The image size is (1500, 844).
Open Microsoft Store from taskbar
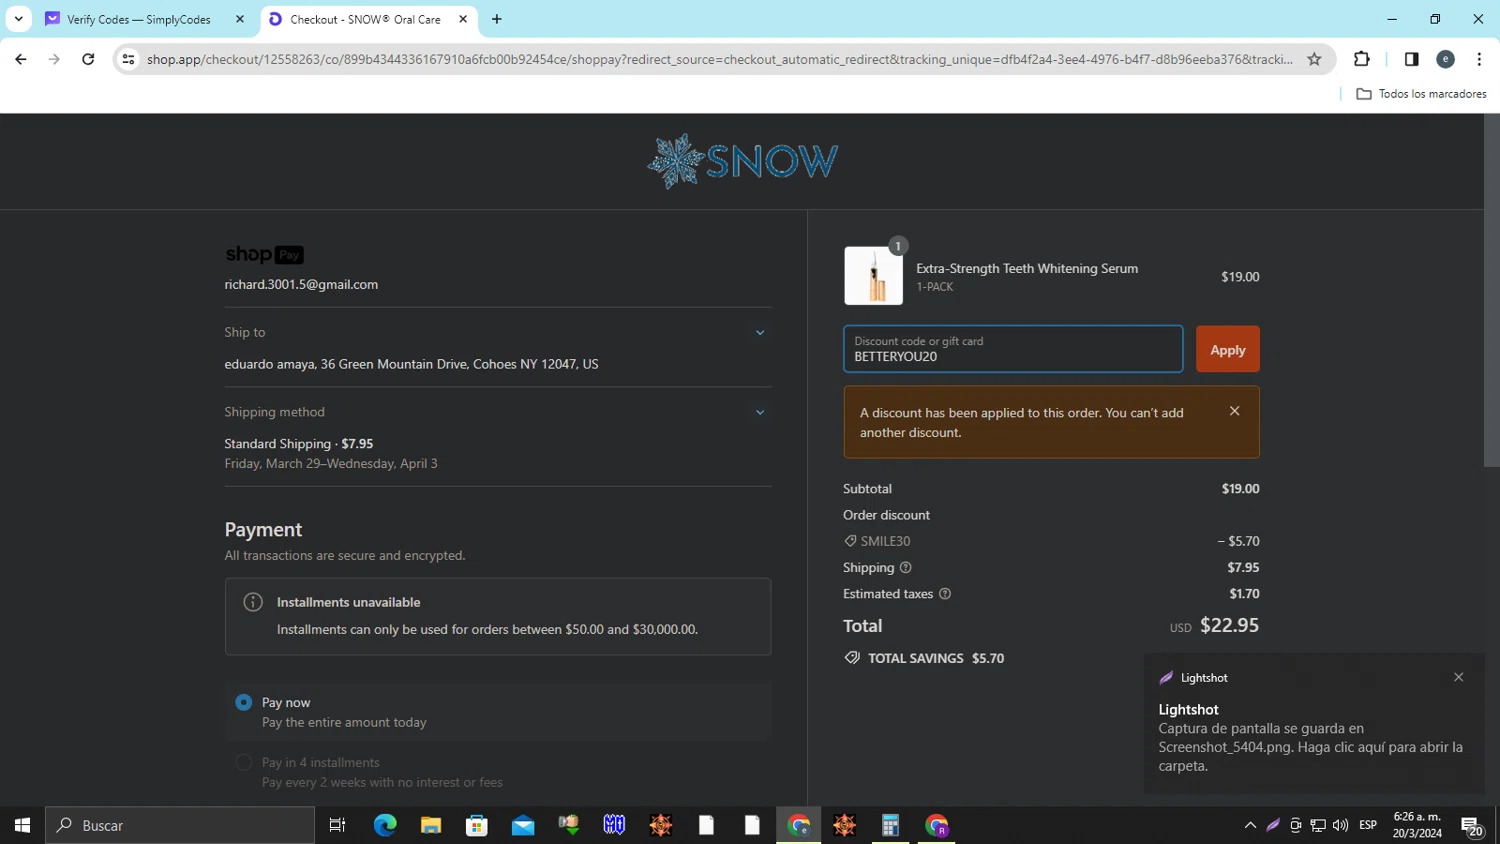point(477,825)
